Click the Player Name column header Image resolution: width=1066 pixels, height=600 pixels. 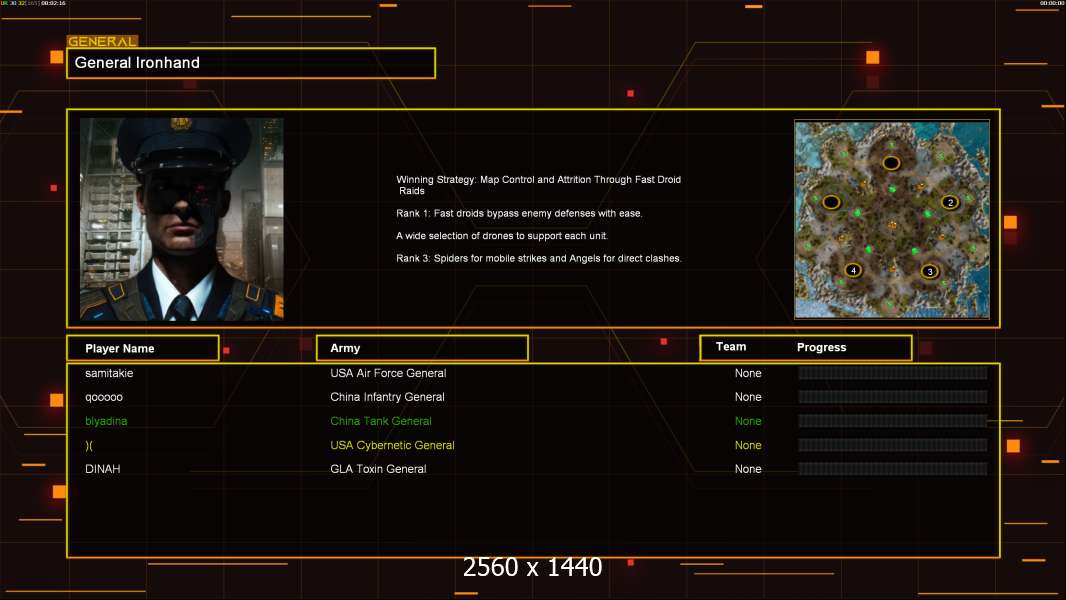[142, 348]
